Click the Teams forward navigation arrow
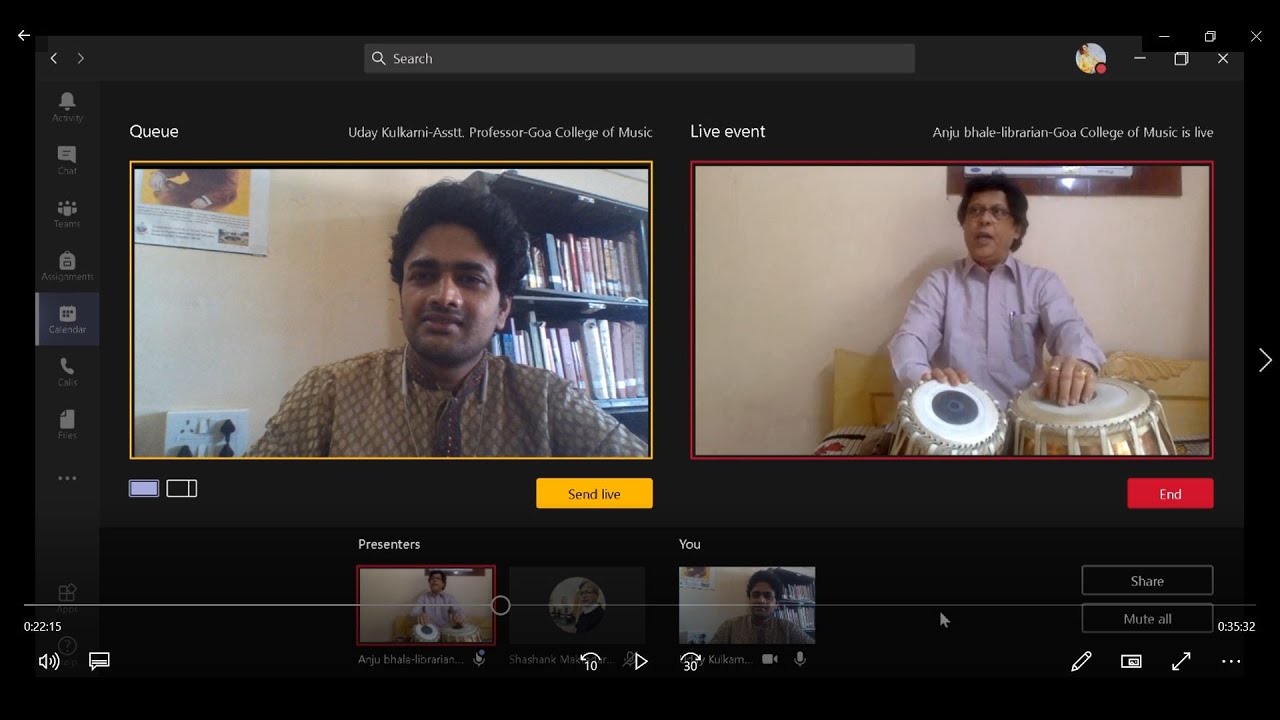Image resolution: width=1280 pixels, height=720 pixels. pyautogui.click(x=81, y=59)
